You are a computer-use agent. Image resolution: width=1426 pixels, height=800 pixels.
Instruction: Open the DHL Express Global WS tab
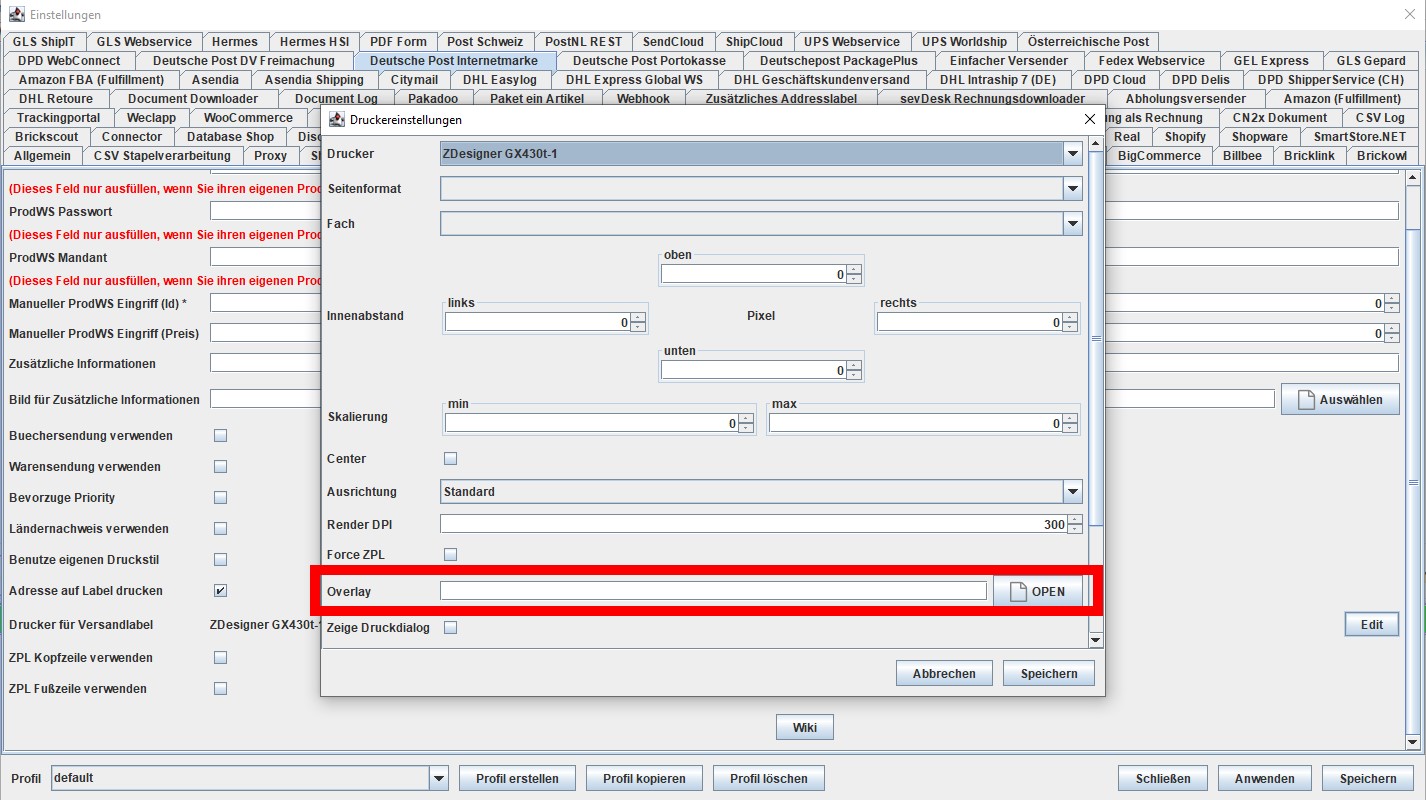pyautogui.click(x=634, y=80)
